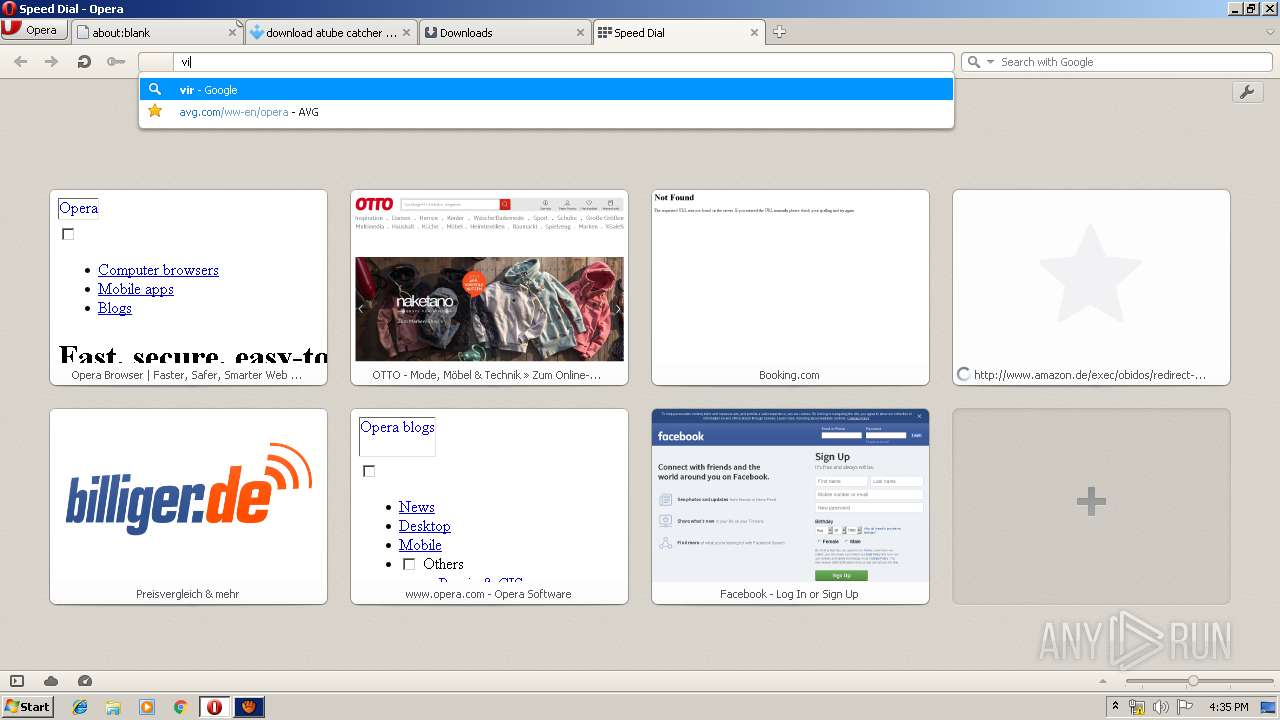Open the Opera Browser speed dial thumbnail
The width and height of the screenshot is (1280, 720).
point(188,287)
